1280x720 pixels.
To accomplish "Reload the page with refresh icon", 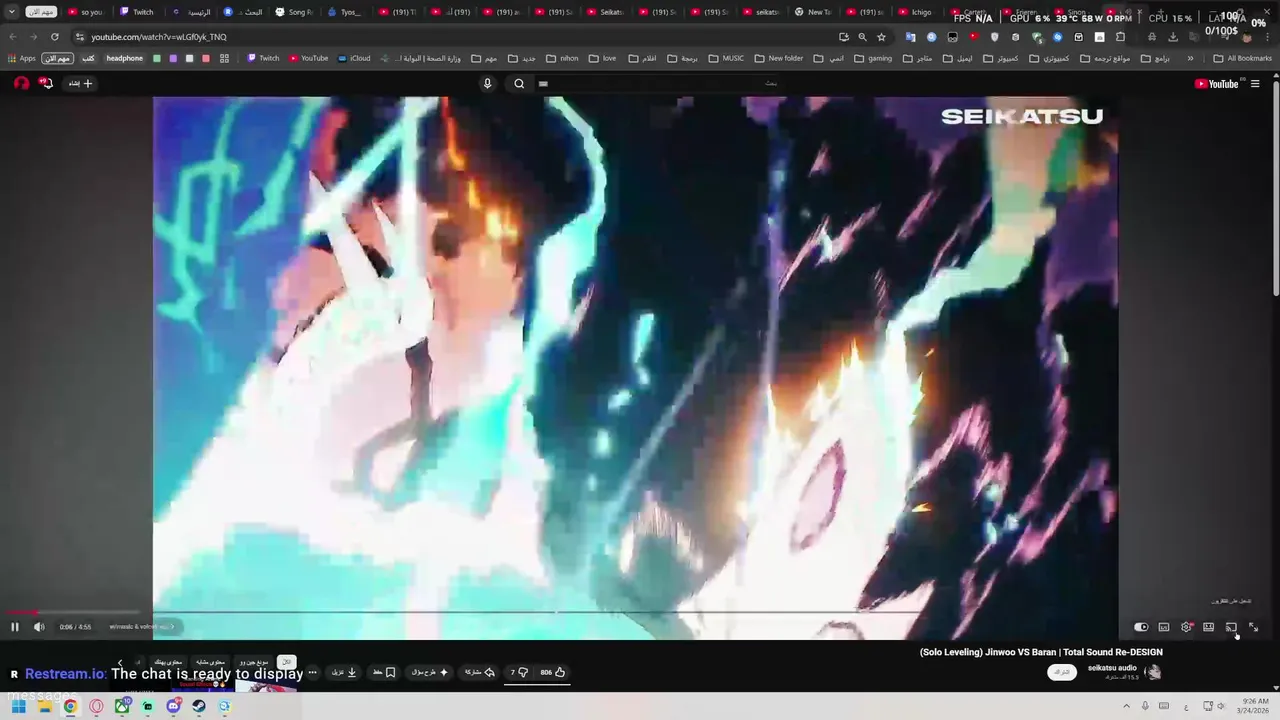I will coord(54,37).
